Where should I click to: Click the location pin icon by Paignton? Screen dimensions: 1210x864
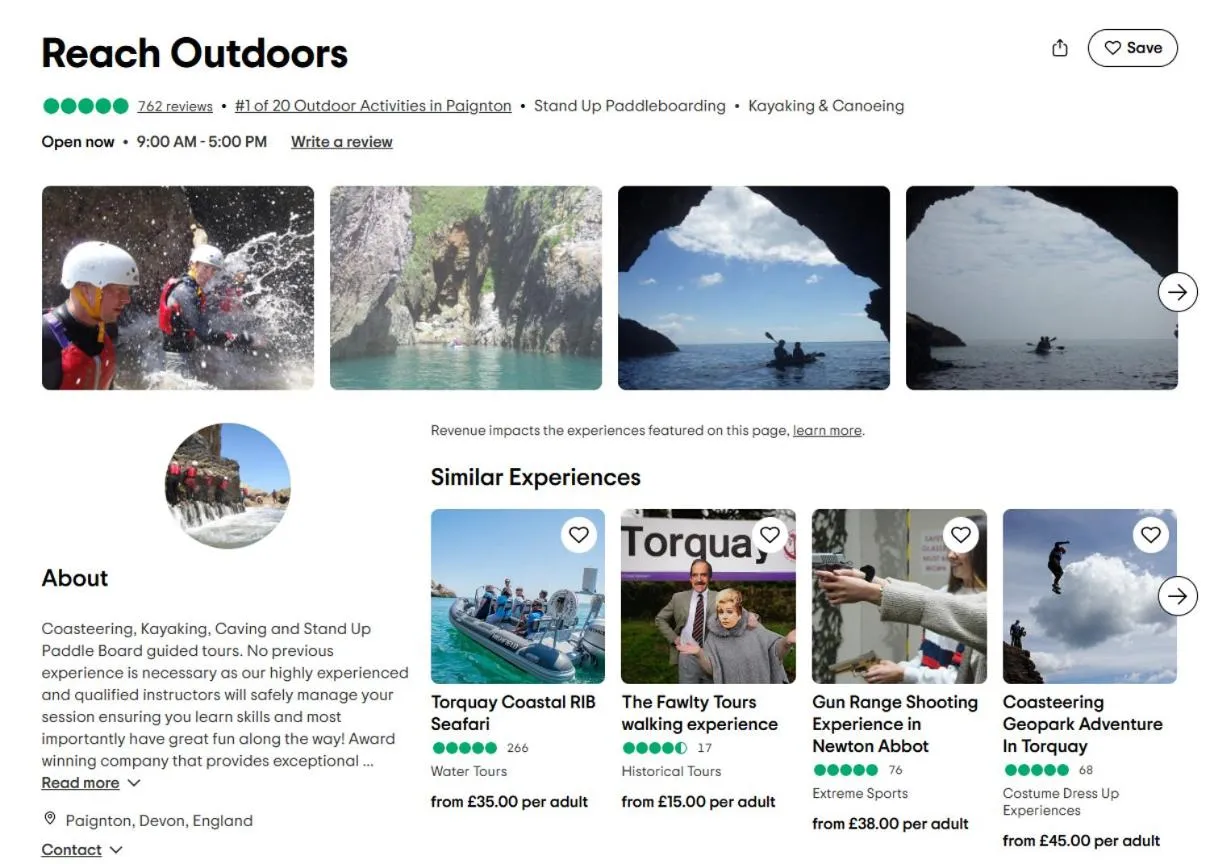[50, 820]
